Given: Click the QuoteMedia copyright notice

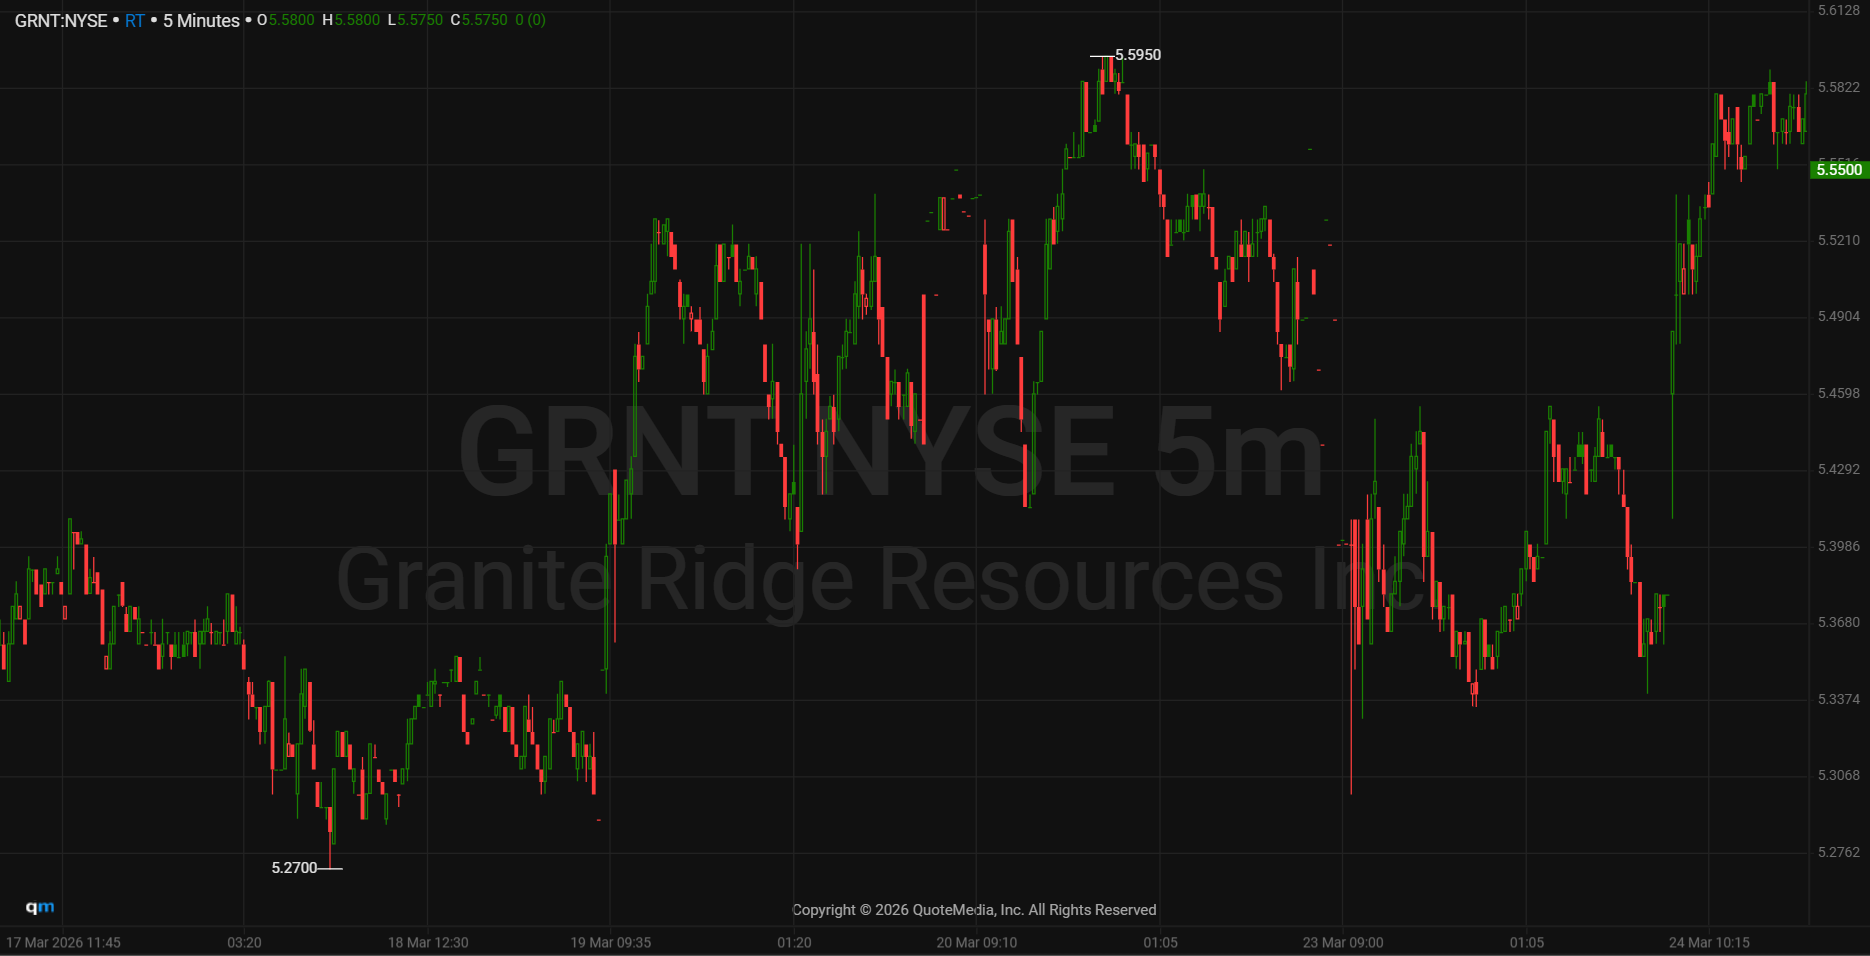Looking at the screenshot, I should (974, 910).
